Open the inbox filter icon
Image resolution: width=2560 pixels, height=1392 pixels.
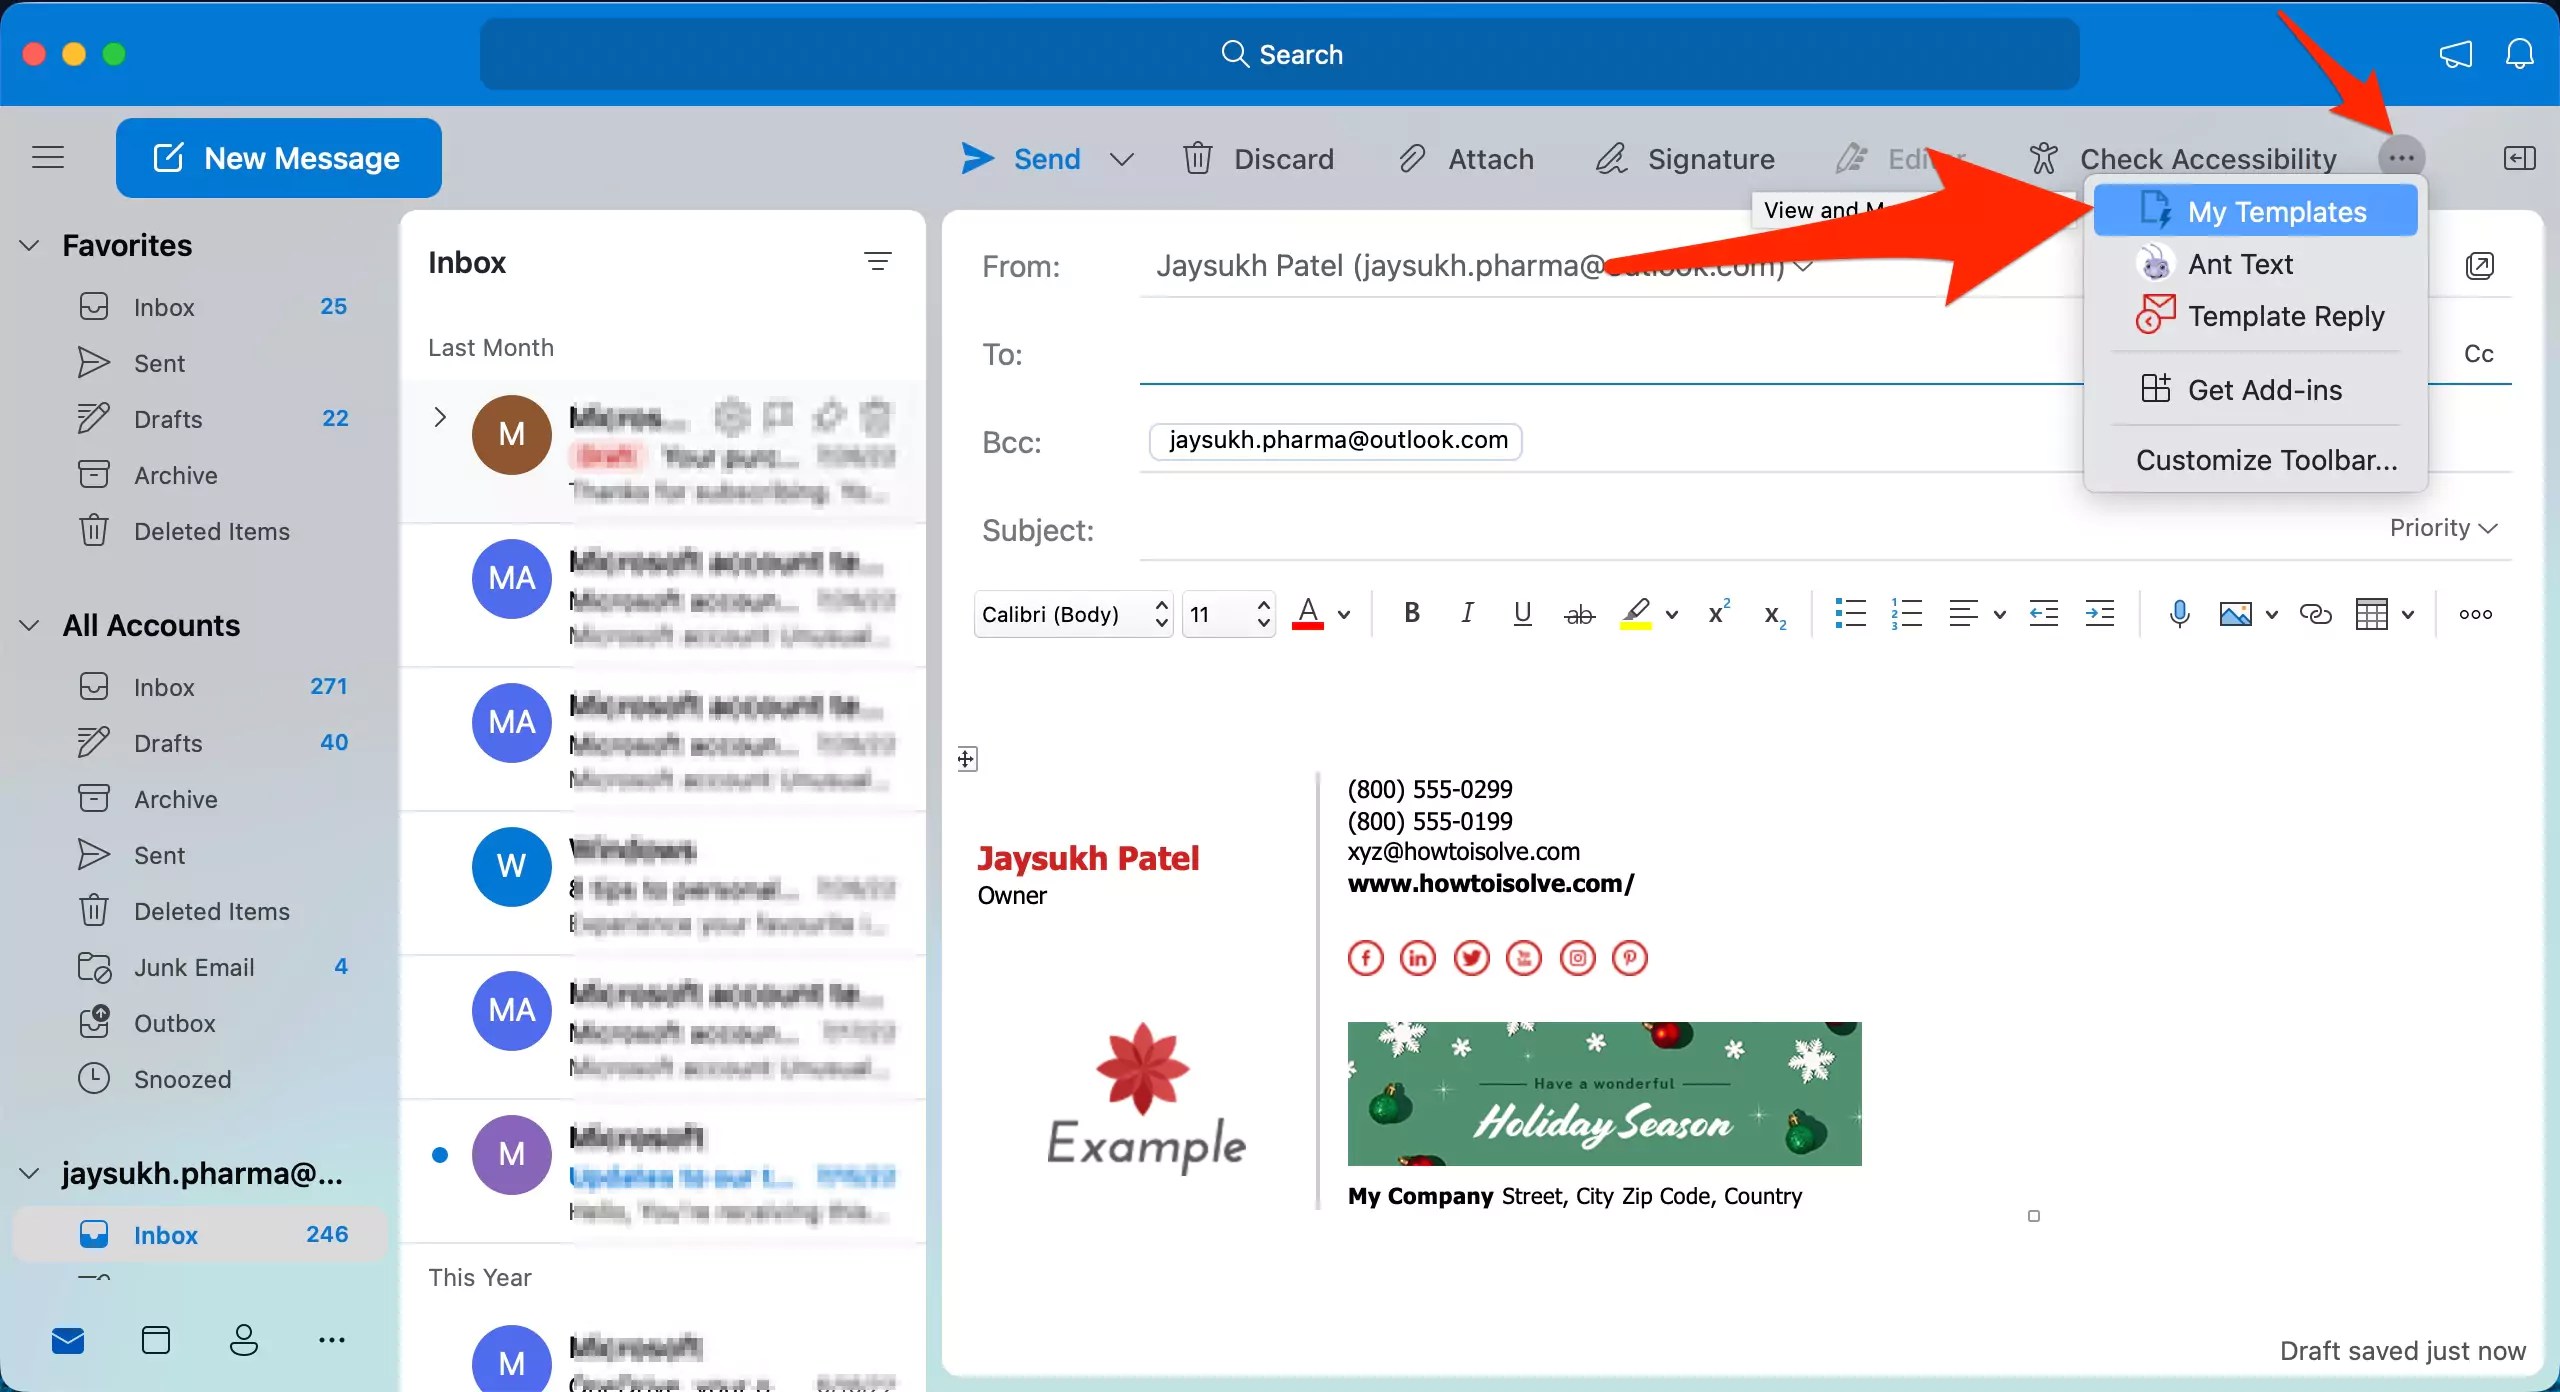coord(877,262)
